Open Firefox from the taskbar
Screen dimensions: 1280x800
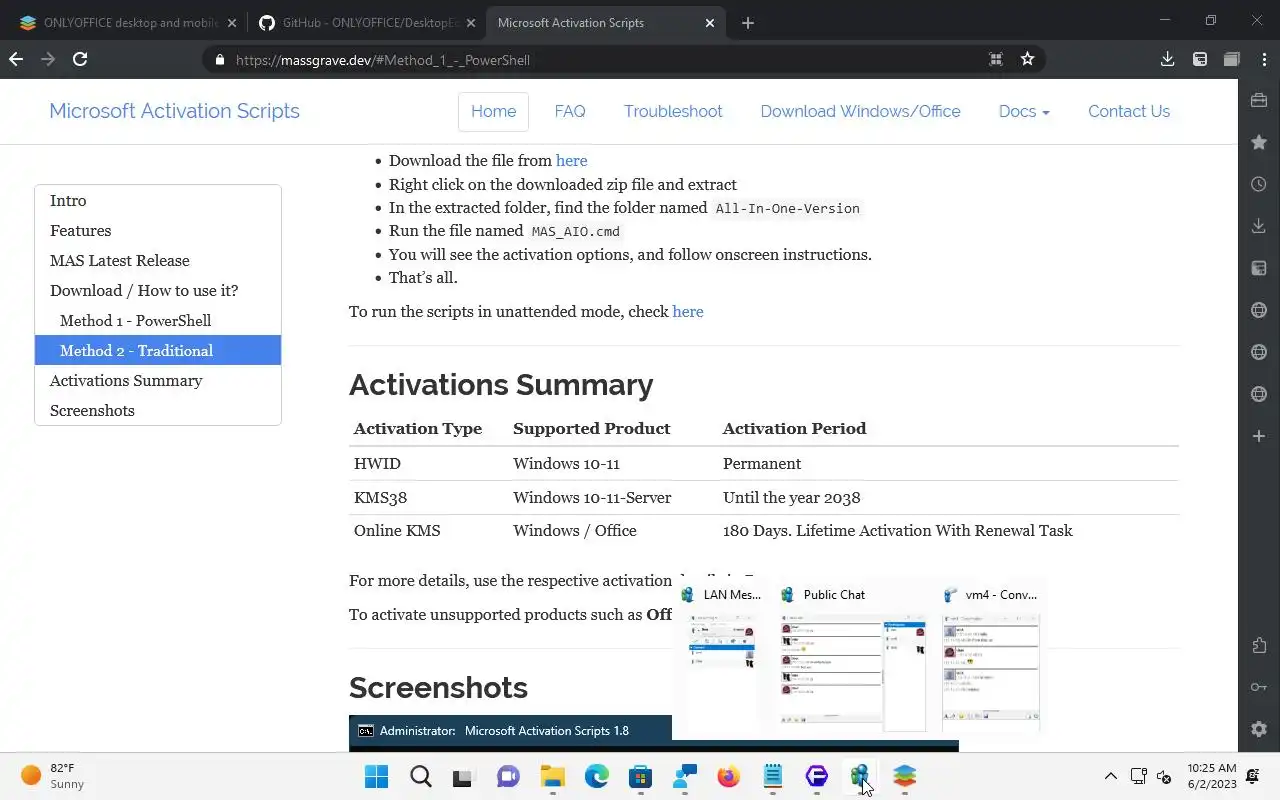coord(729,776)
